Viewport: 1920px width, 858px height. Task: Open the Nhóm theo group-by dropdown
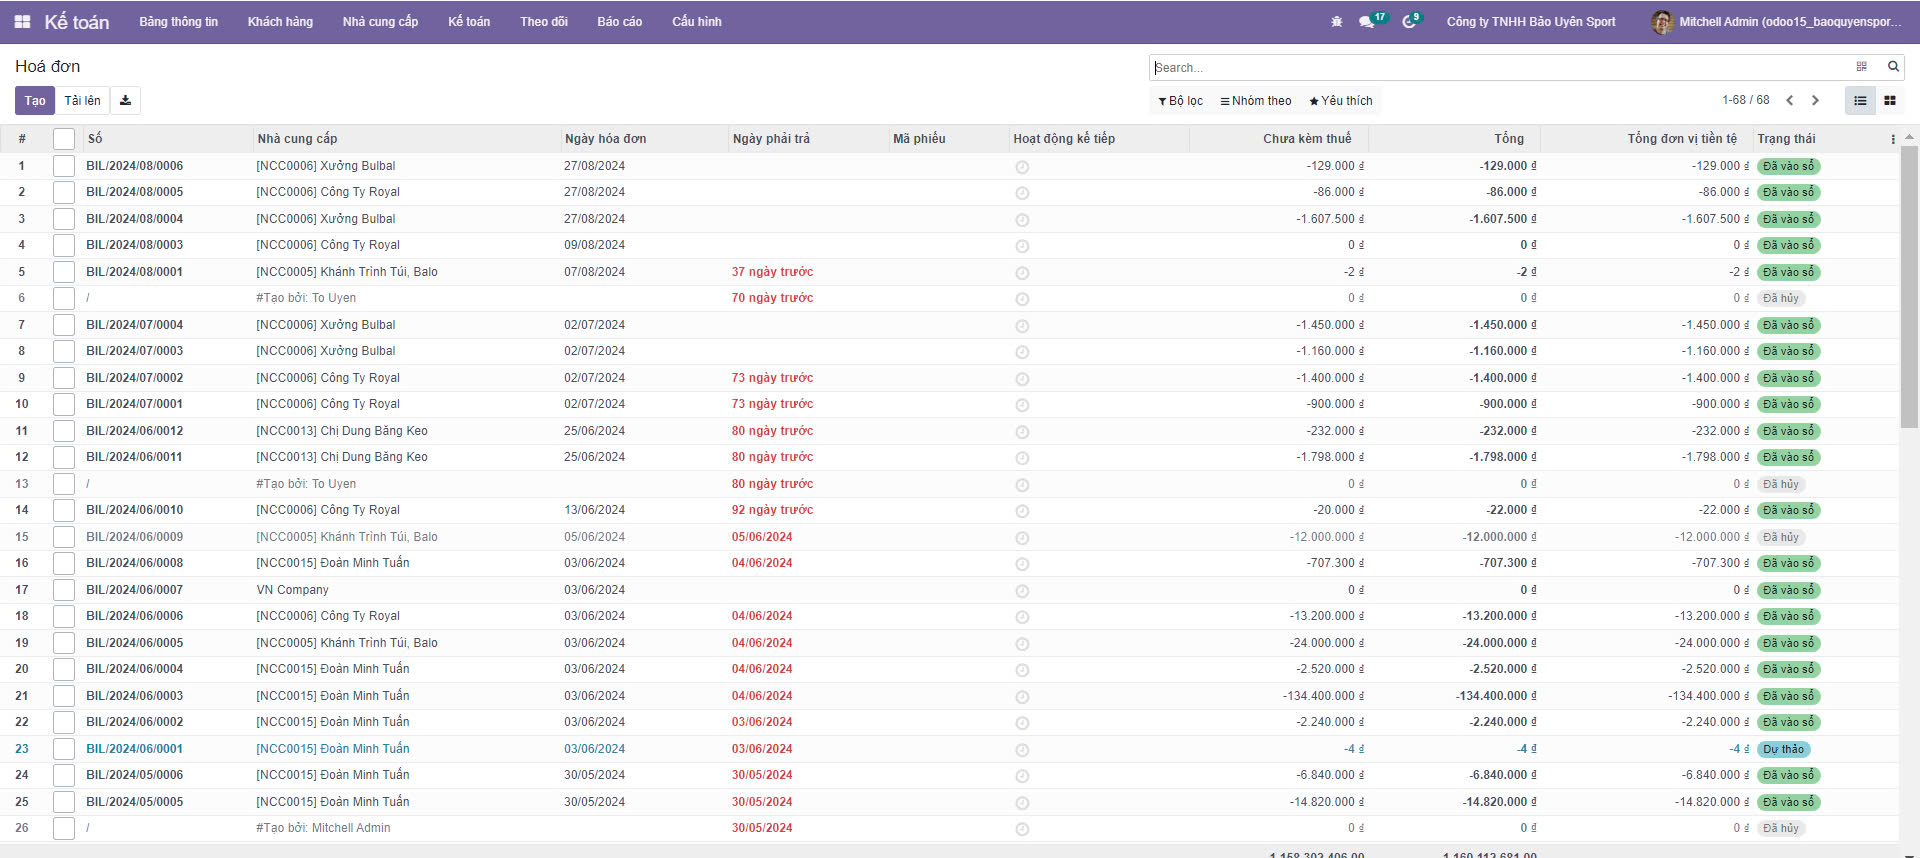(x=1256, y=101)
